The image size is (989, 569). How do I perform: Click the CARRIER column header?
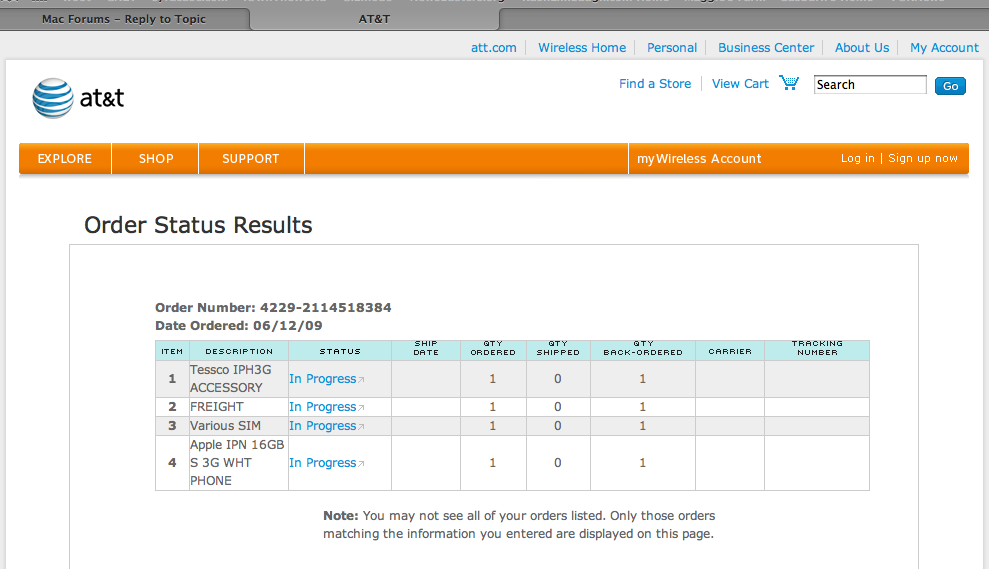[730, 351]
